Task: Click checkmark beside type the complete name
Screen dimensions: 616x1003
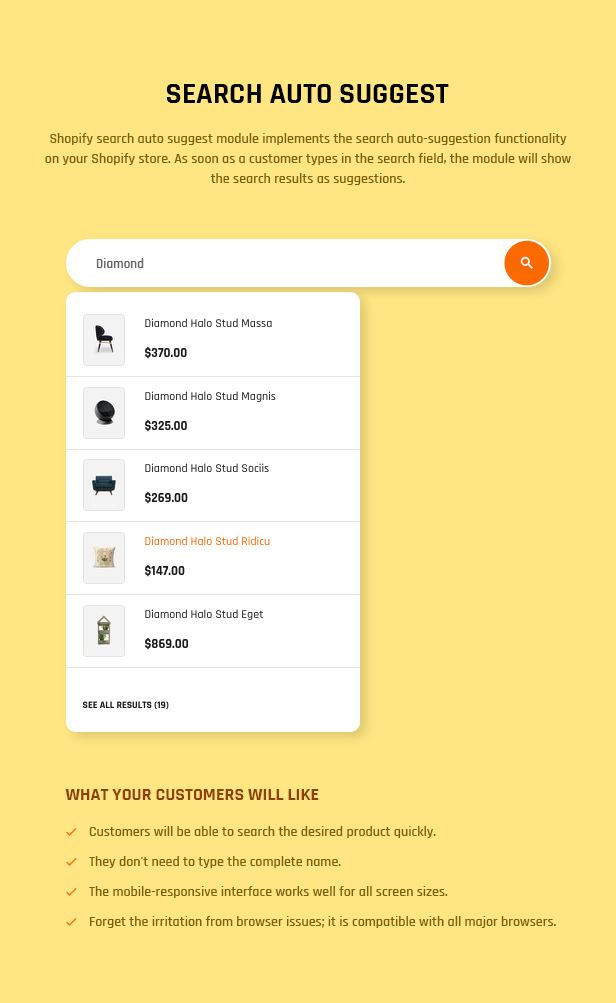Action: coord(71,862)
